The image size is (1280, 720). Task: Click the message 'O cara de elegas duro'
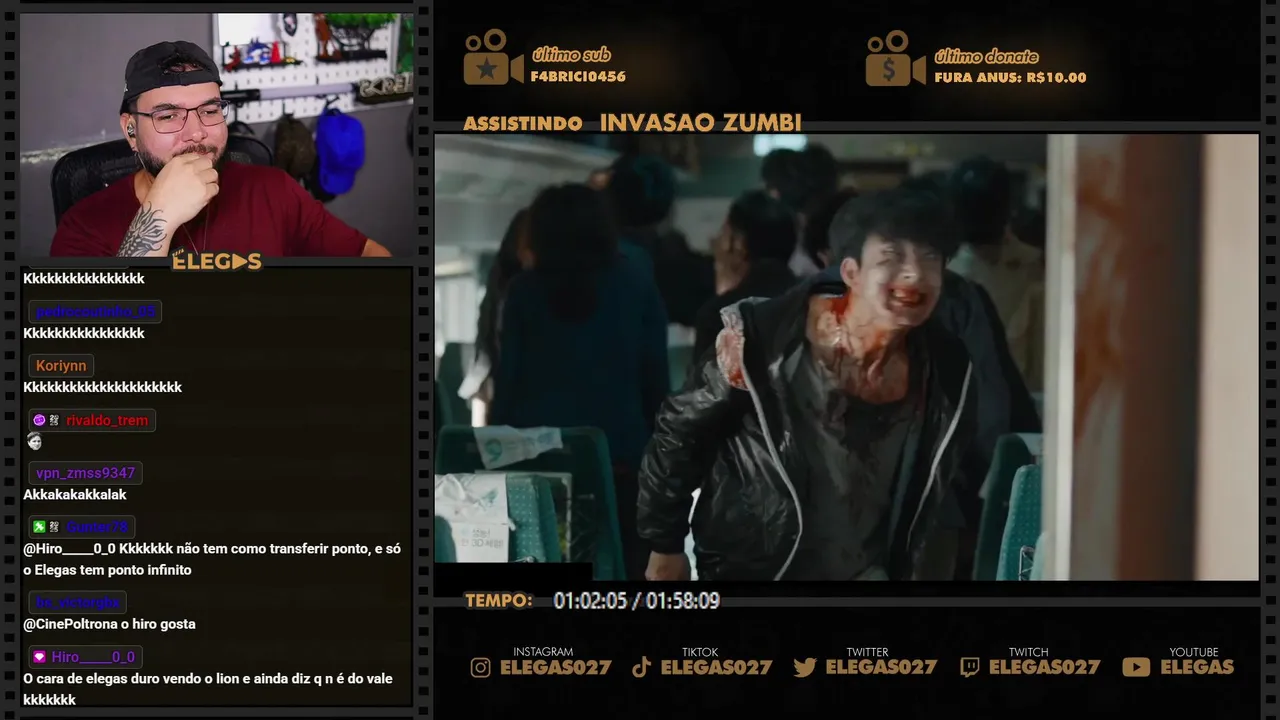pos(208,689)
